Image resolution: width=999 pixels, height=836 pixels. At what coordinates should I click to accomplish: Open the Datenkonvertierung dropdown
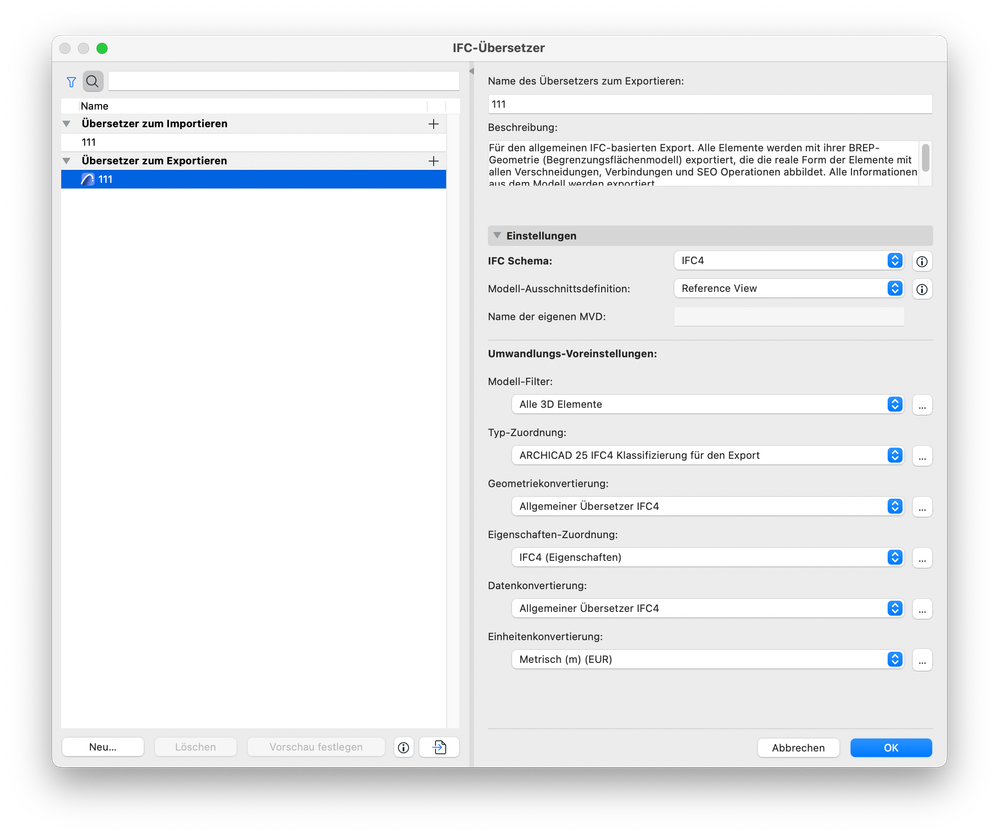point(707,609)
